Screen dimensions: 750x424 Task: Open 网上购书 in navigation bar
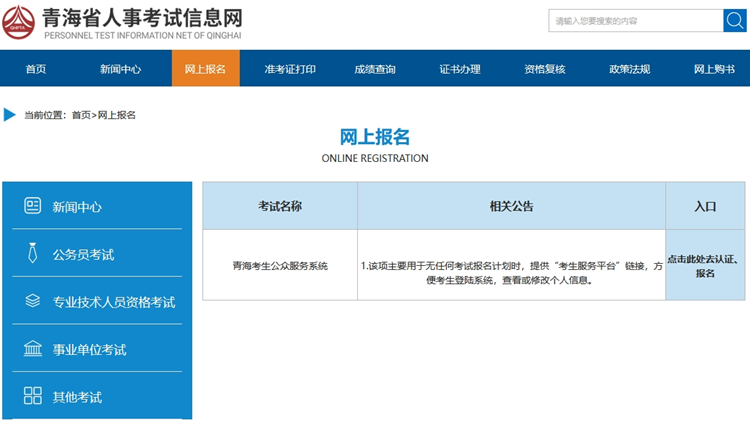point(714,69)
